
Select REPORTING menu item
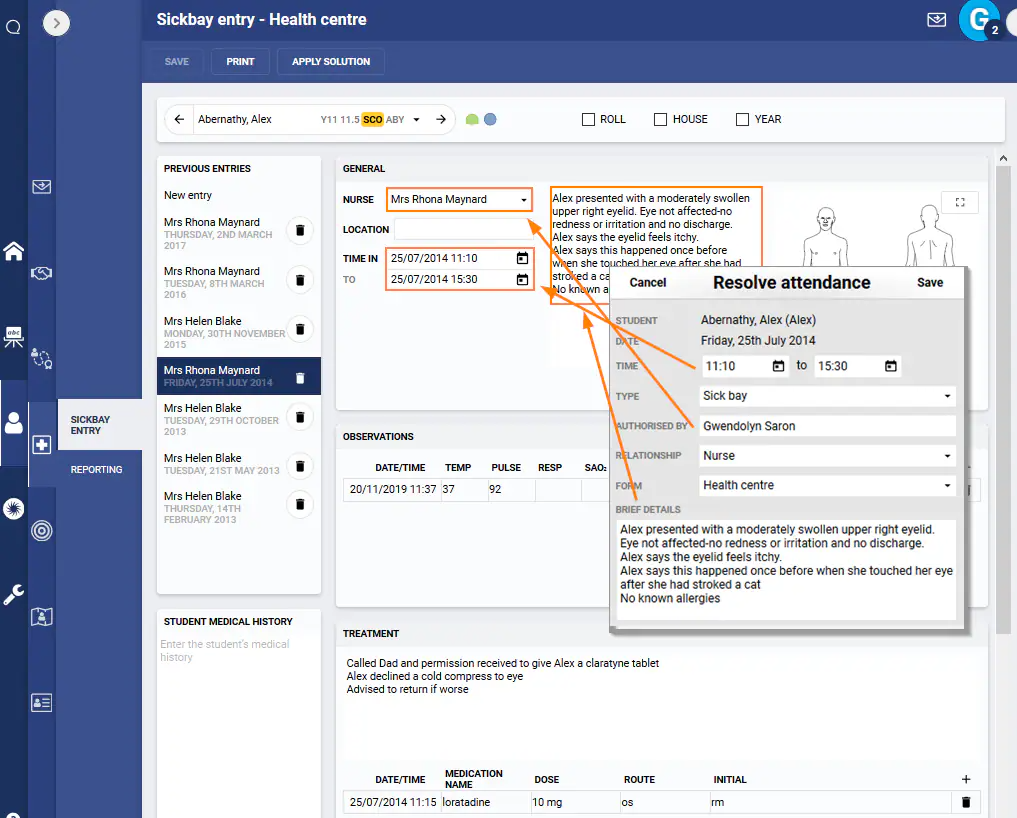point(96,470)
